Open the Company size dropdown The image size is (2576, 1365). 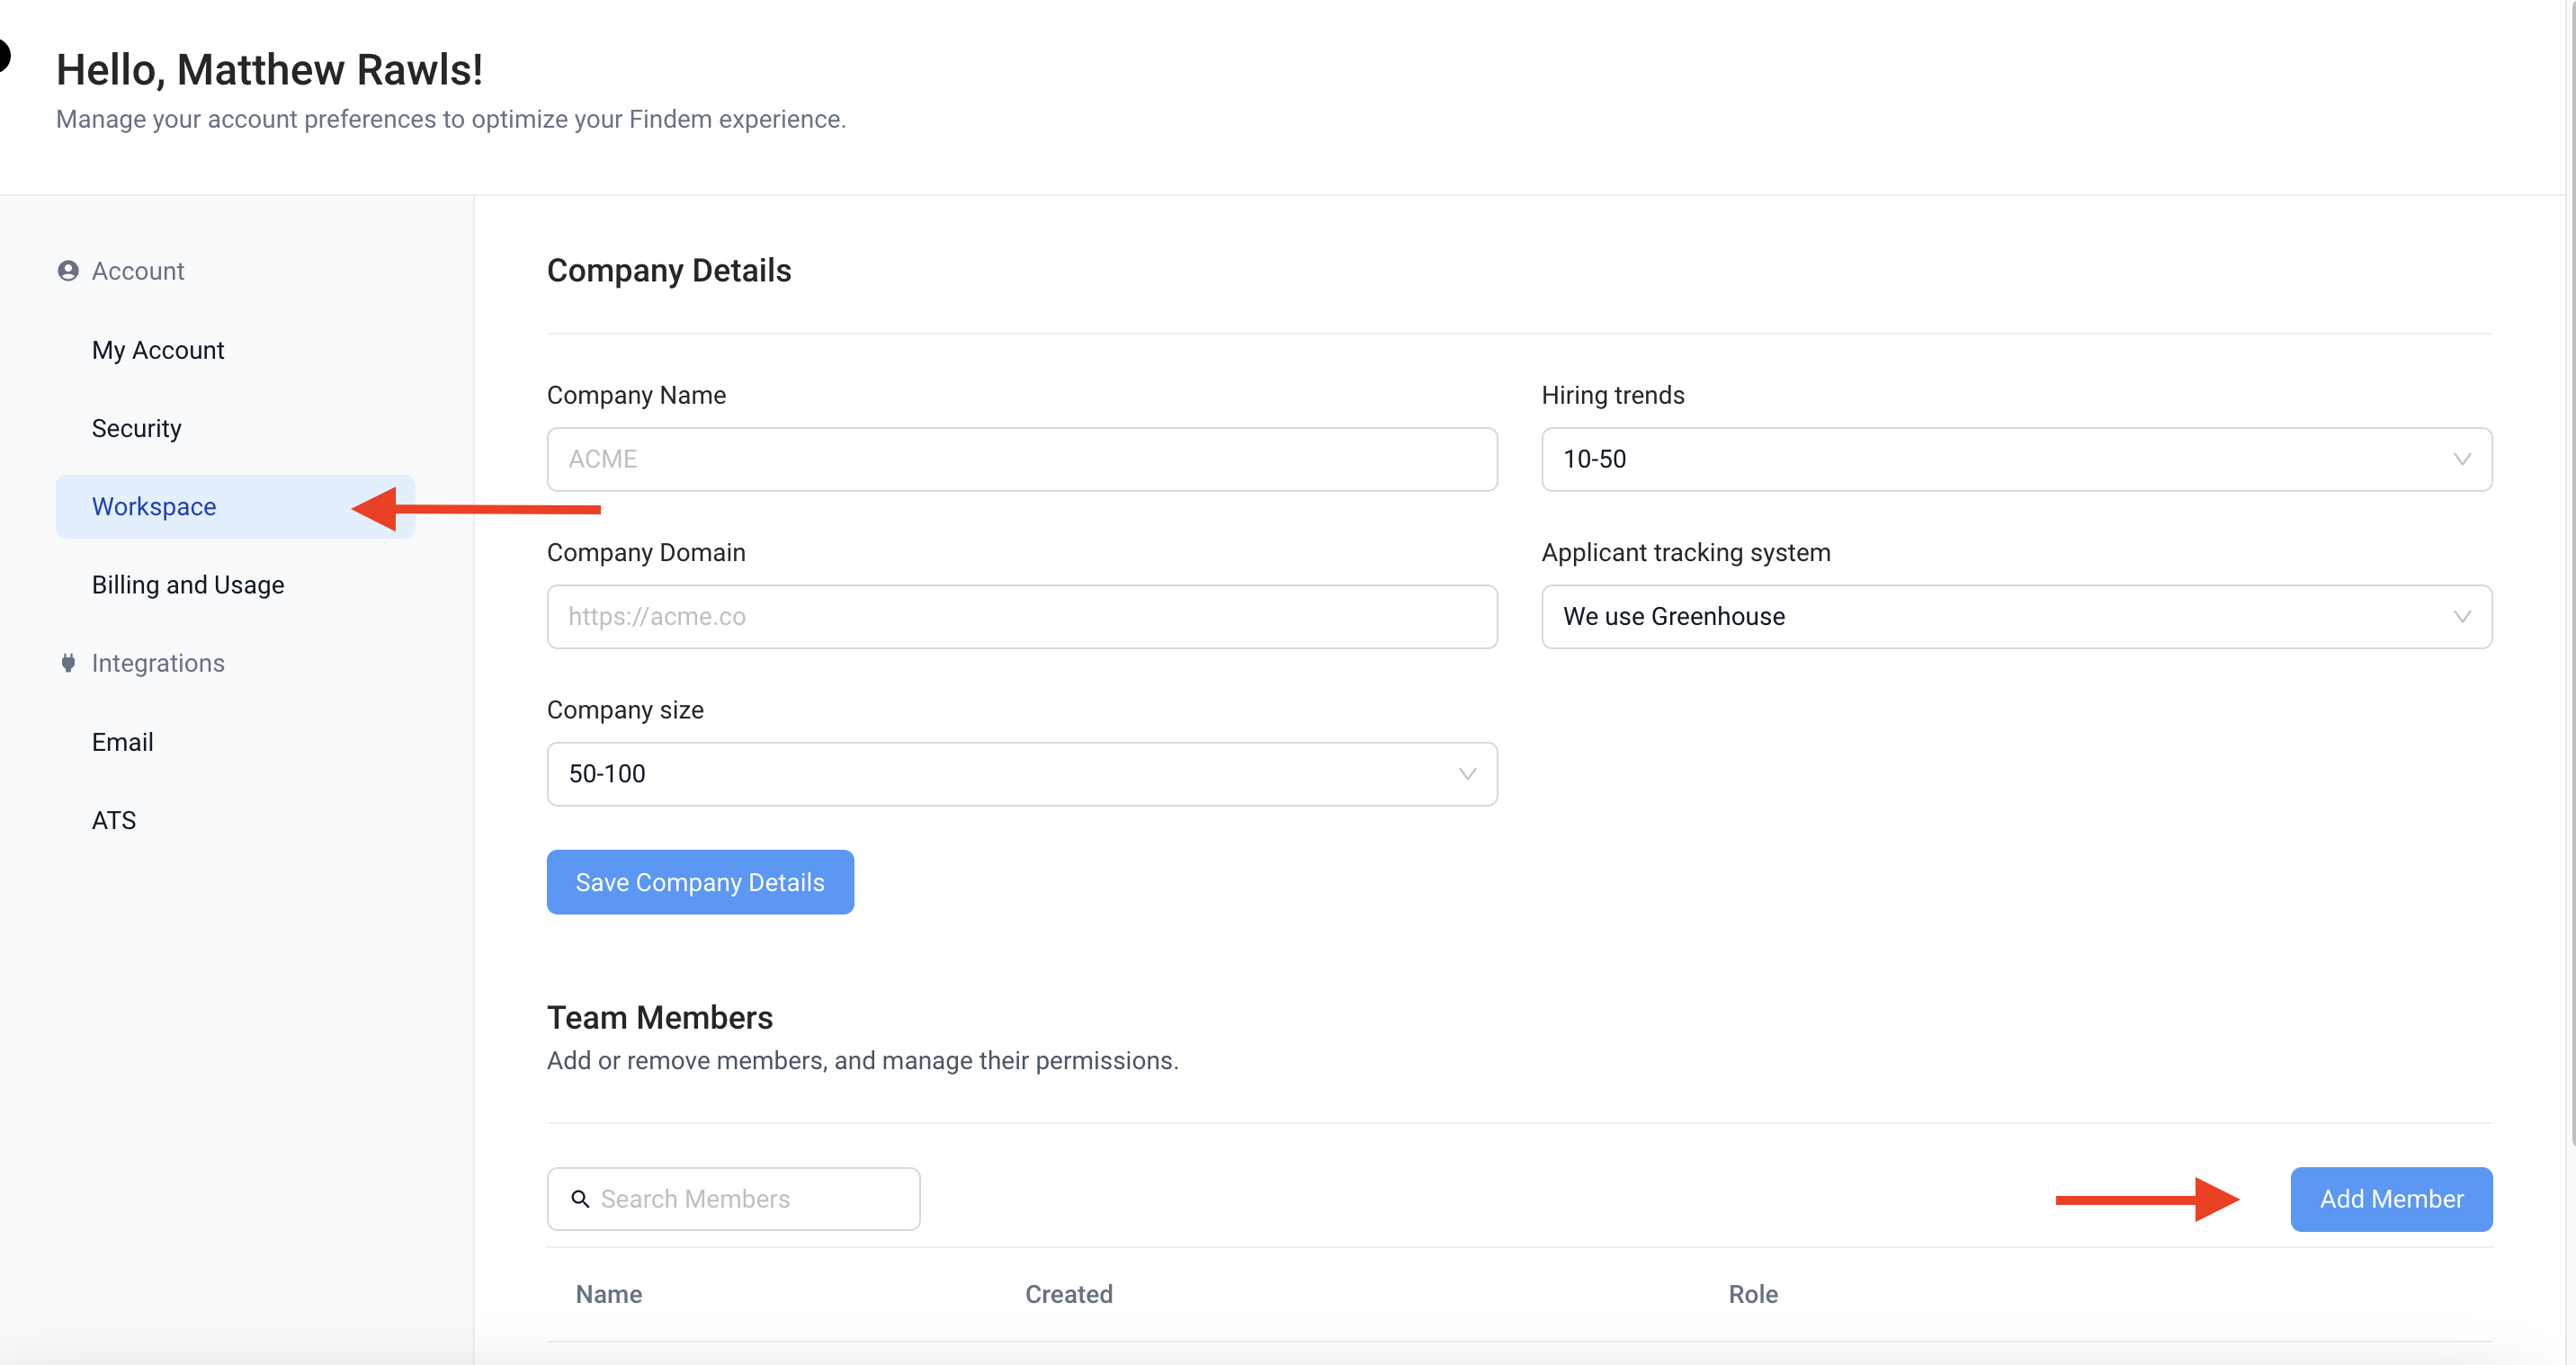[1022, 774]
